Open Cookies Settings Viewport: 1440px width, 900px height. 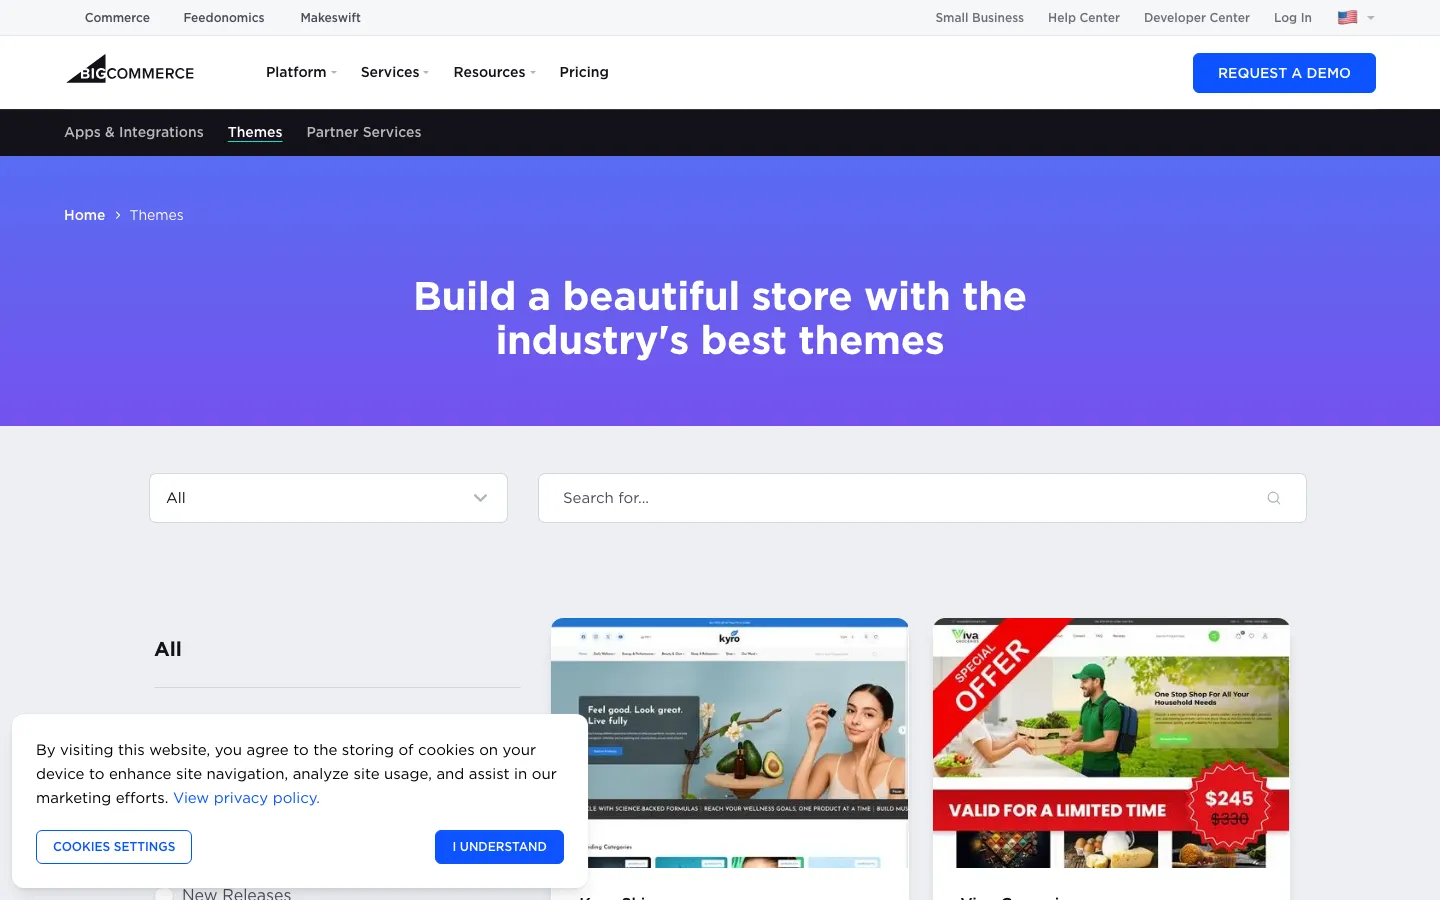point(114,847)
